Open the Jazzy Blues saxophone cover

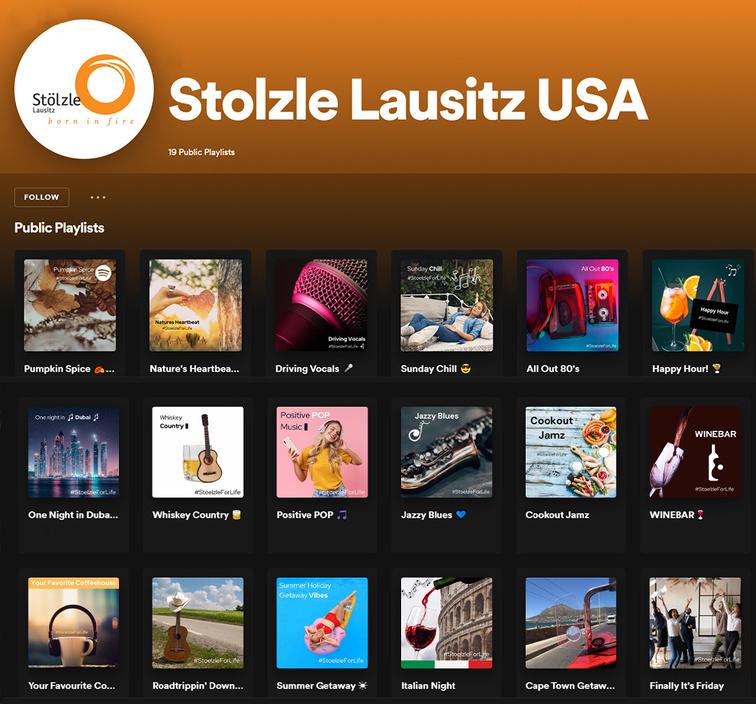coord(446,452)
